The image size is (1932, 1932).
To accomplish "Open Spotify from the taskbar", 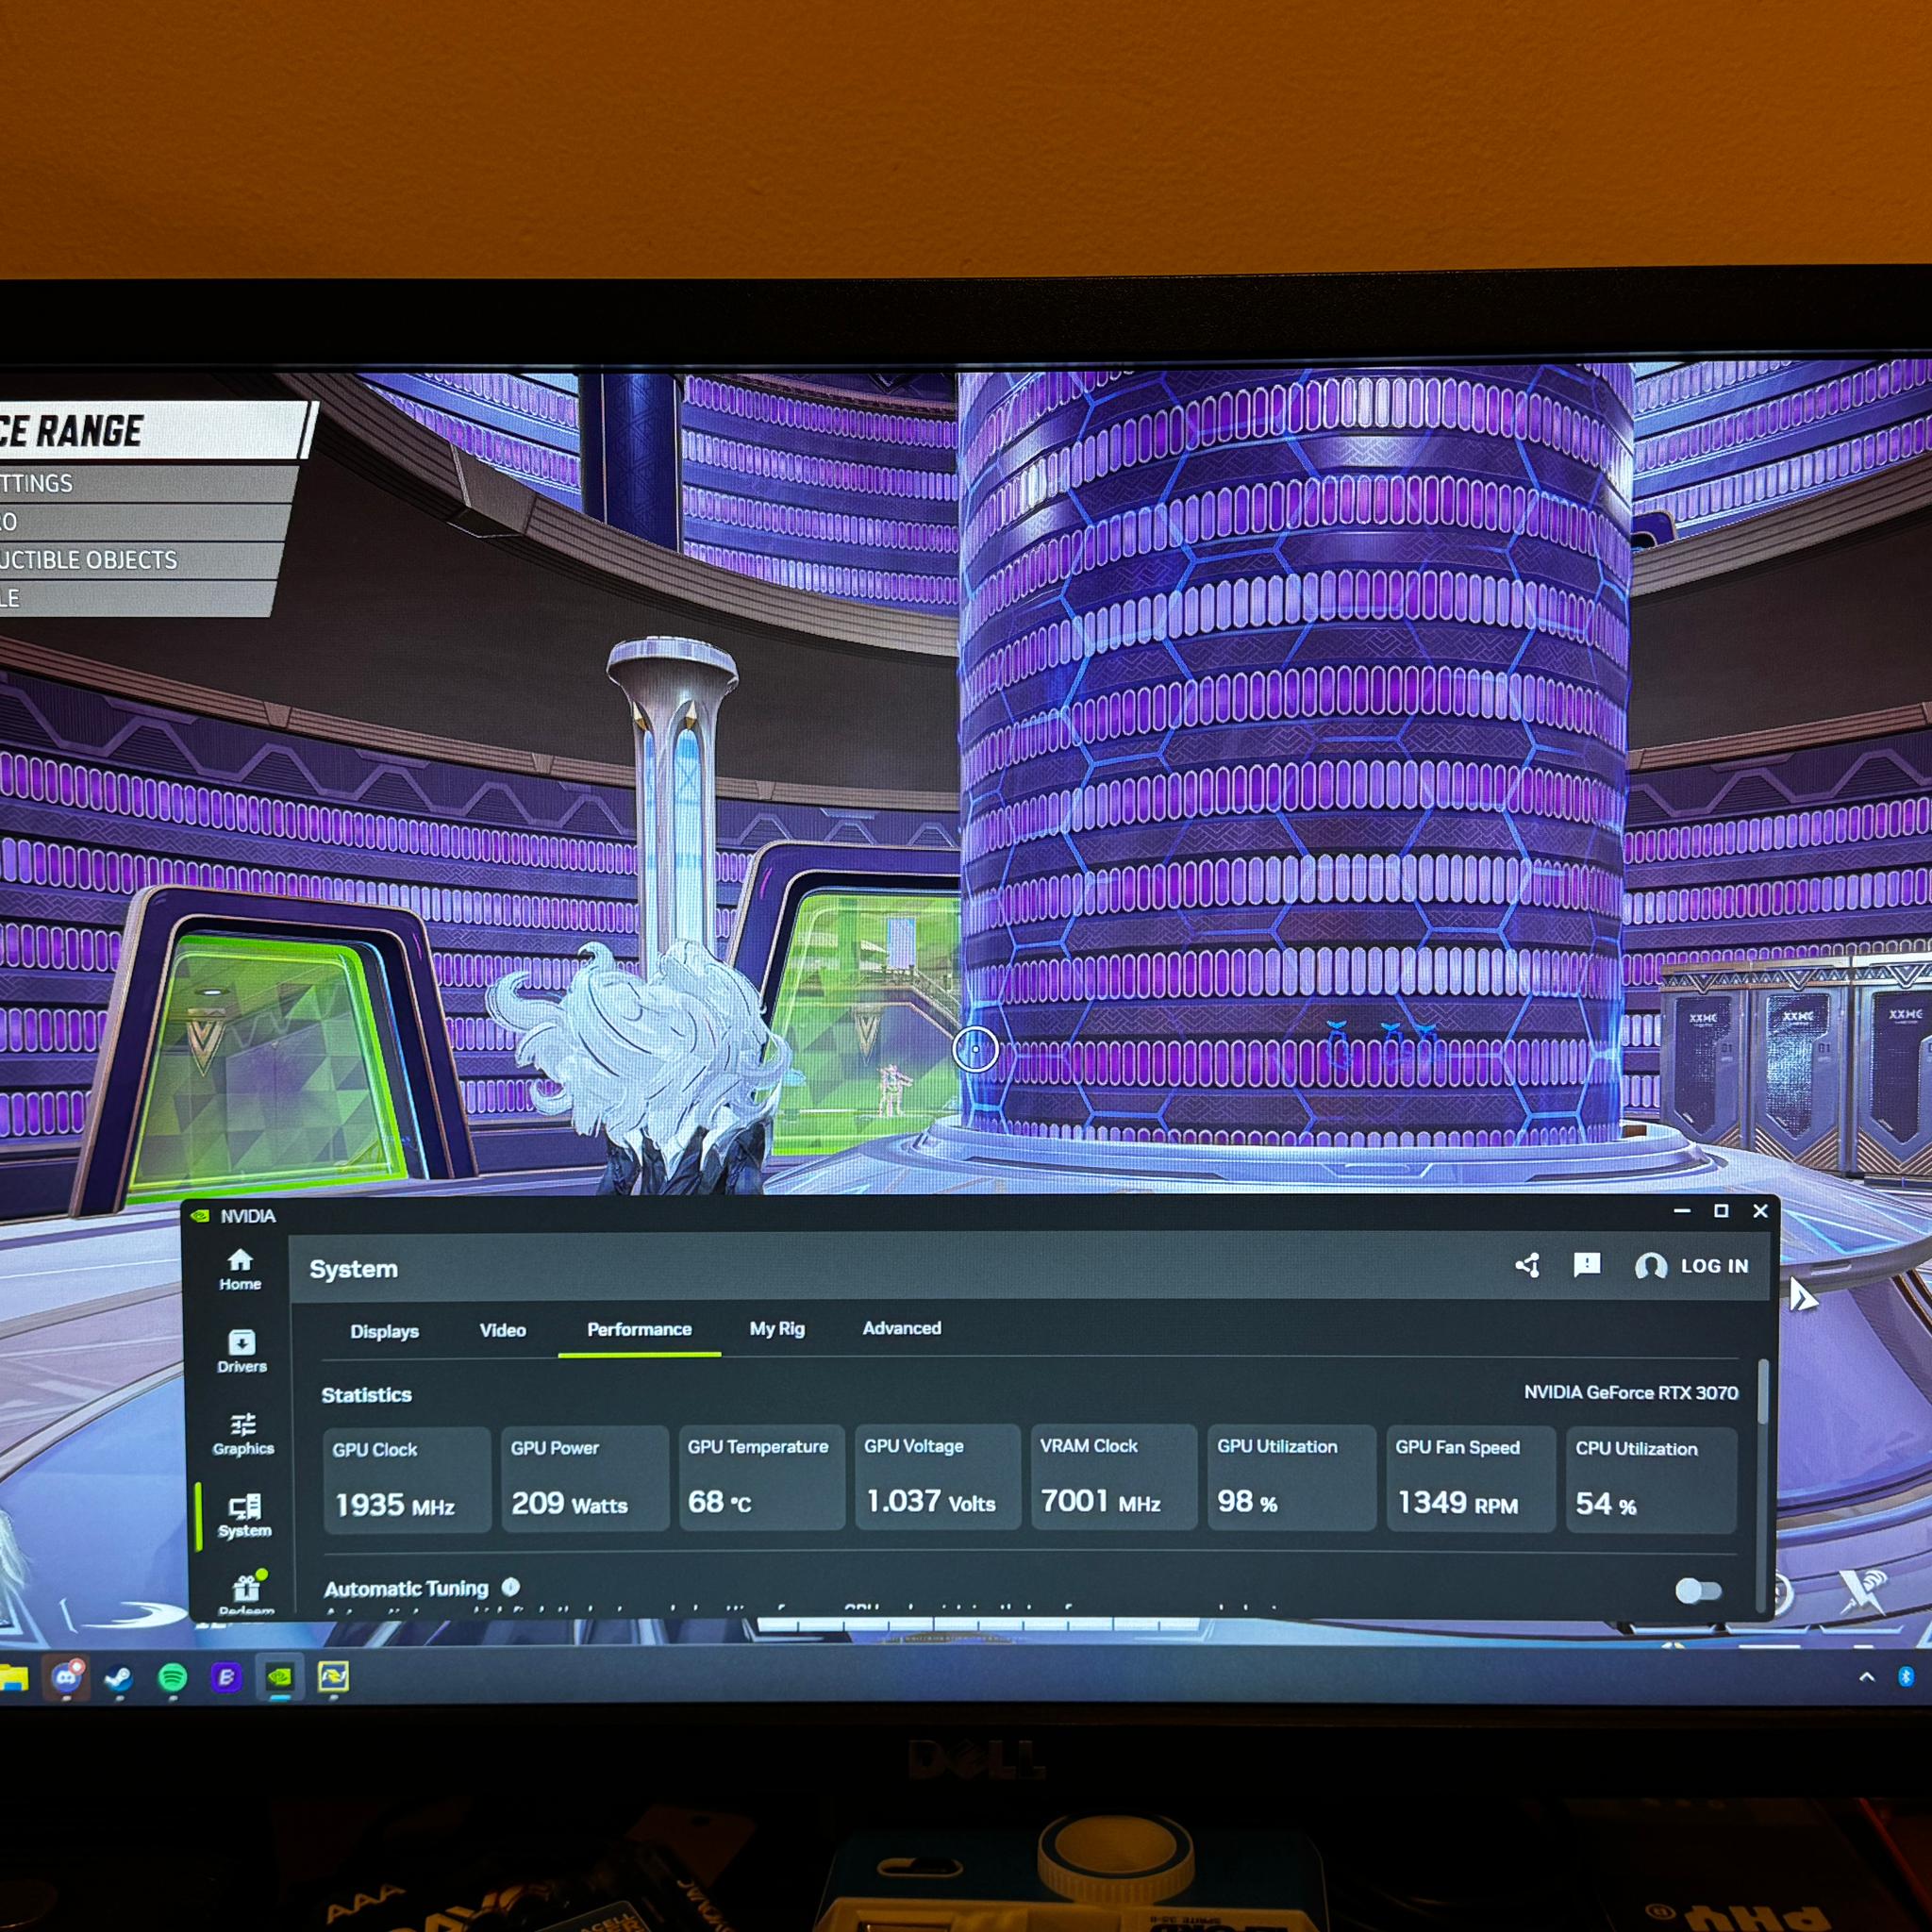I will [x=173, y=1677].
